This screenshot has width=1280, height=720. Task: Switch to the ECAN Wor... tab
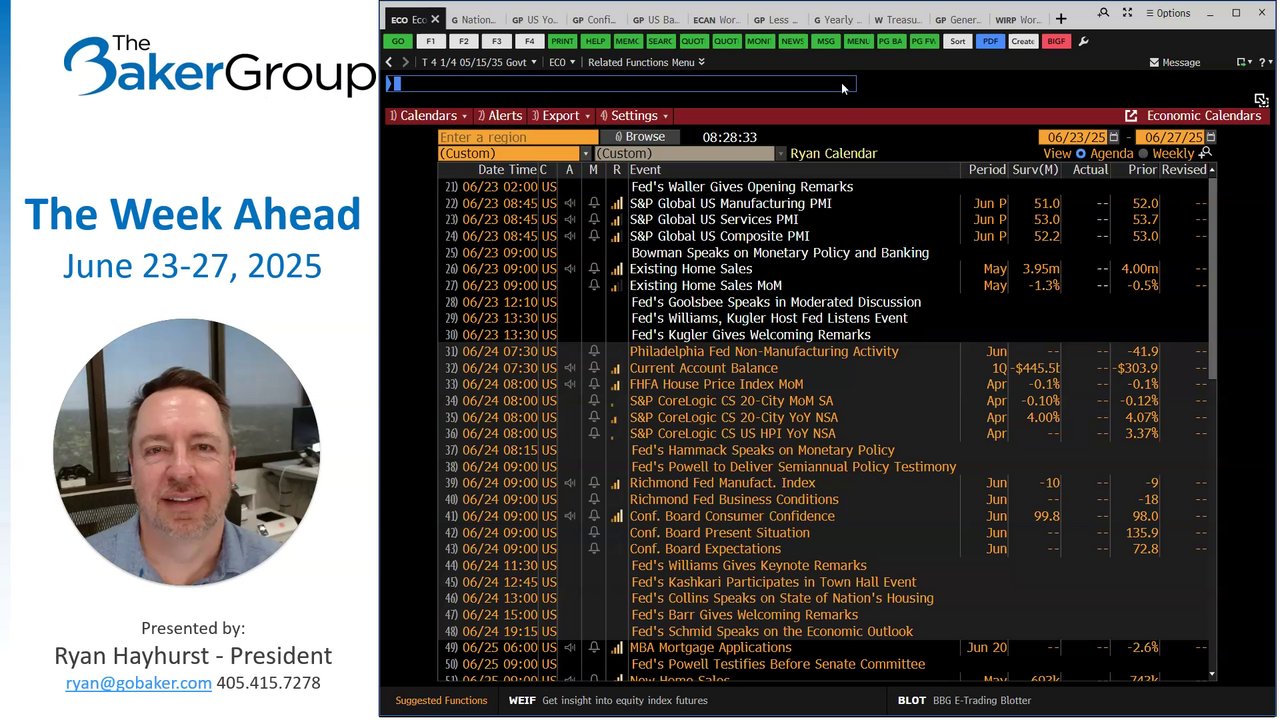pos(716,19)
